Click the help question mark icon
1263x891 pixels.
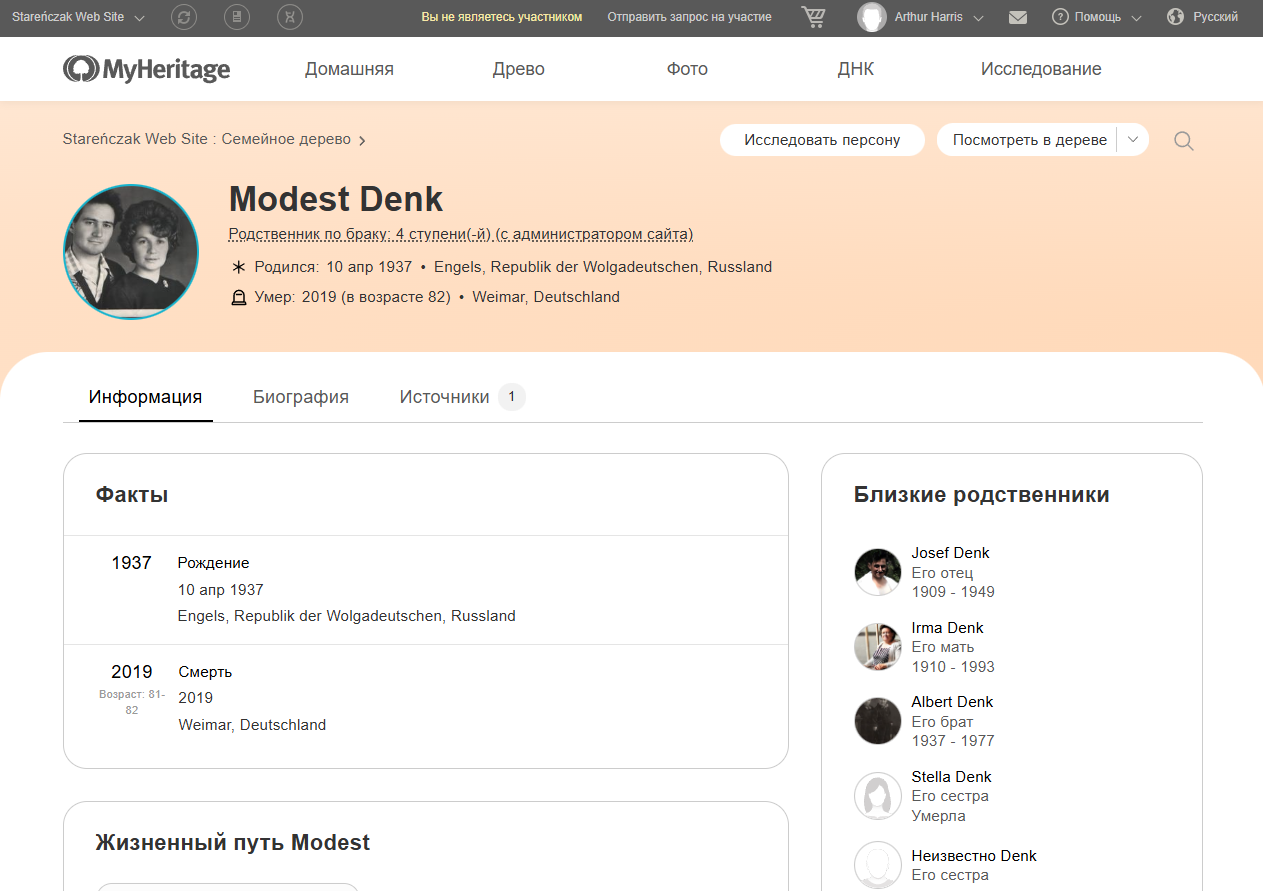pos(1060,17)
